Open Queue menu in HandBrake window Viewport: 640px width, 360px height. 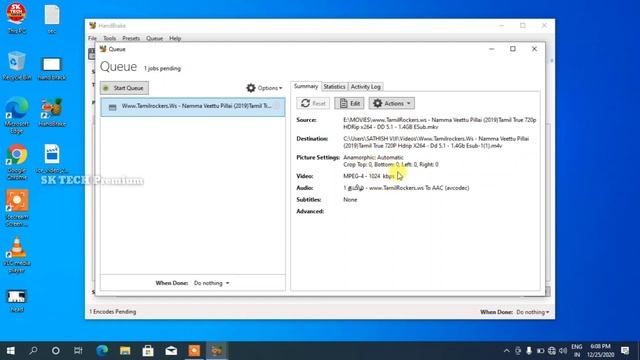pos(155,38)
